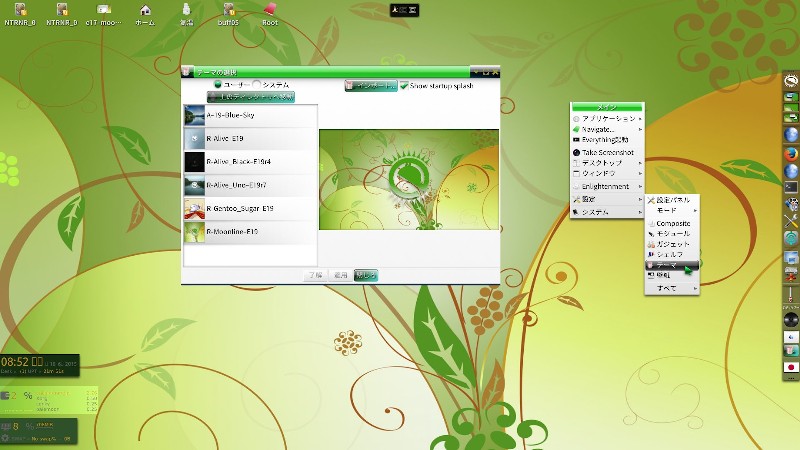Click the thermometer gadget on the shelf
The height and width of the screenshot is (450, 800).
tap(791, 295)
